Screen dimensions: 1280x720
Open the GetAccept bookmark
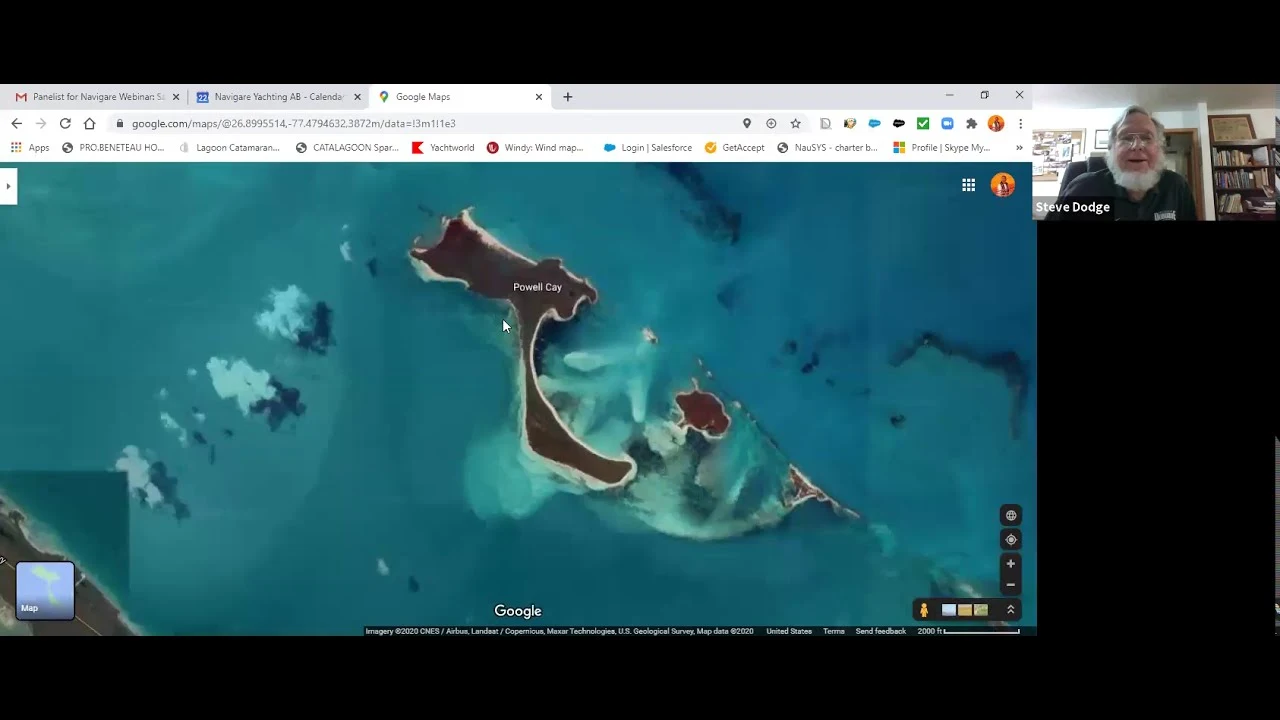pyautogui.click(x=735, y=147)
